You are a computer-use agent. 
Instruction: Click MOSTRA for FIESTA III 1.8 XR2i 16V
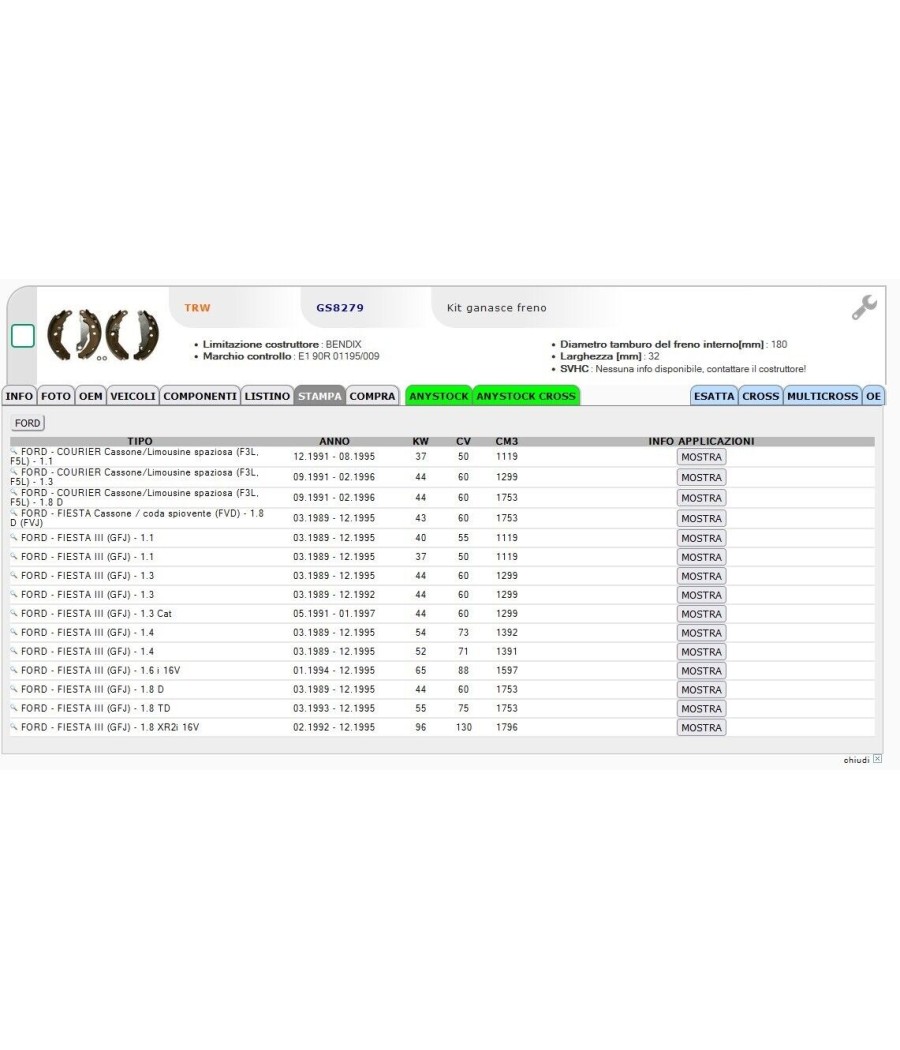701,727
